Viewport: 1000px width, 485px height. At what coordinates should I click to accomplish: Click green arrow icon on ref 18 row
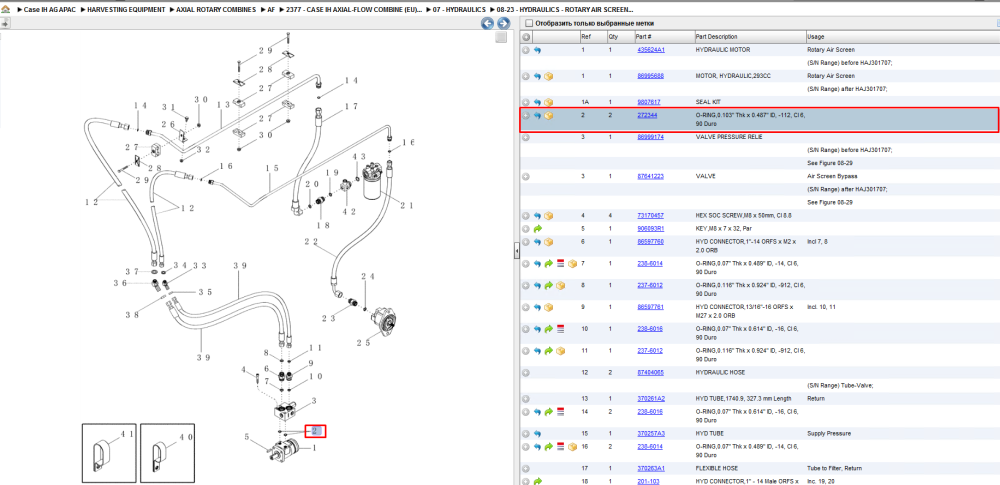coord(537,481)
